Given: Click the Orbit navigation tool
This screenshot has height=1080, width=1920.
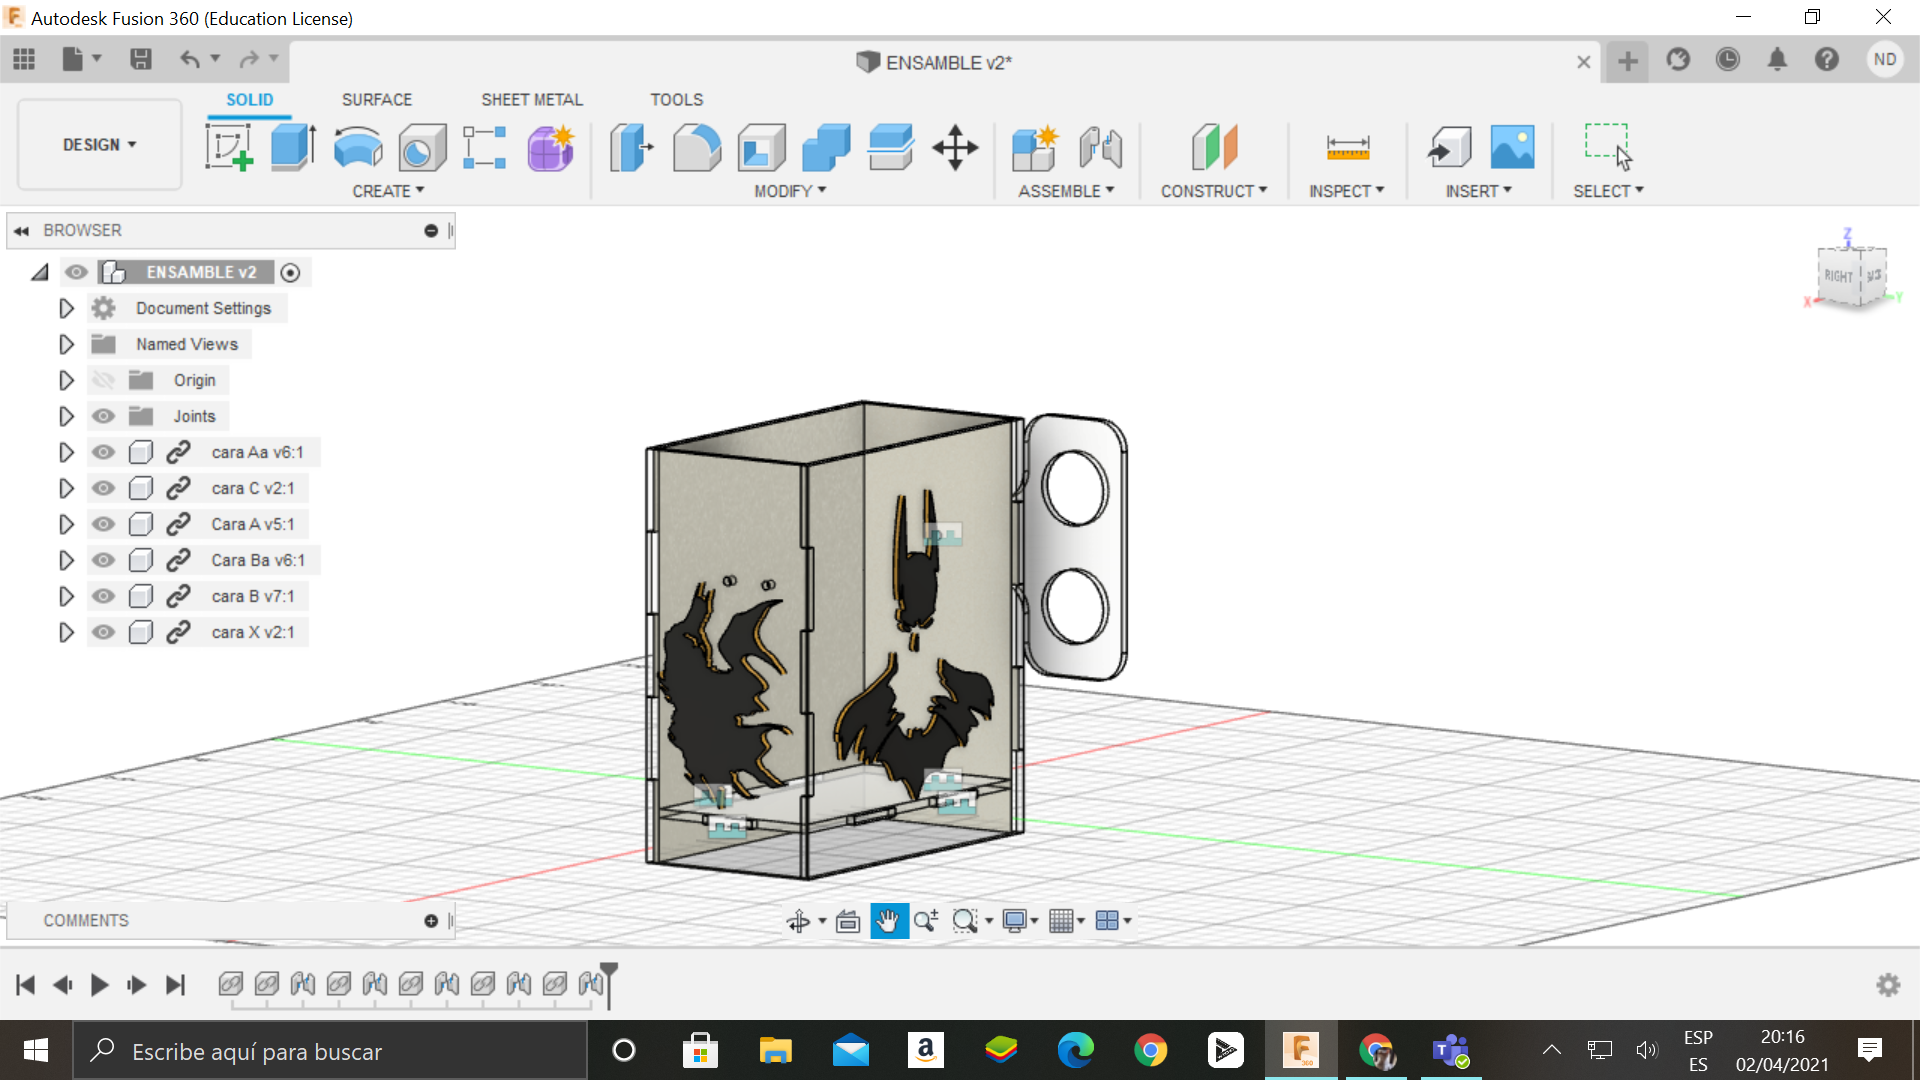Looking at the screenshot, I should 798,921.
